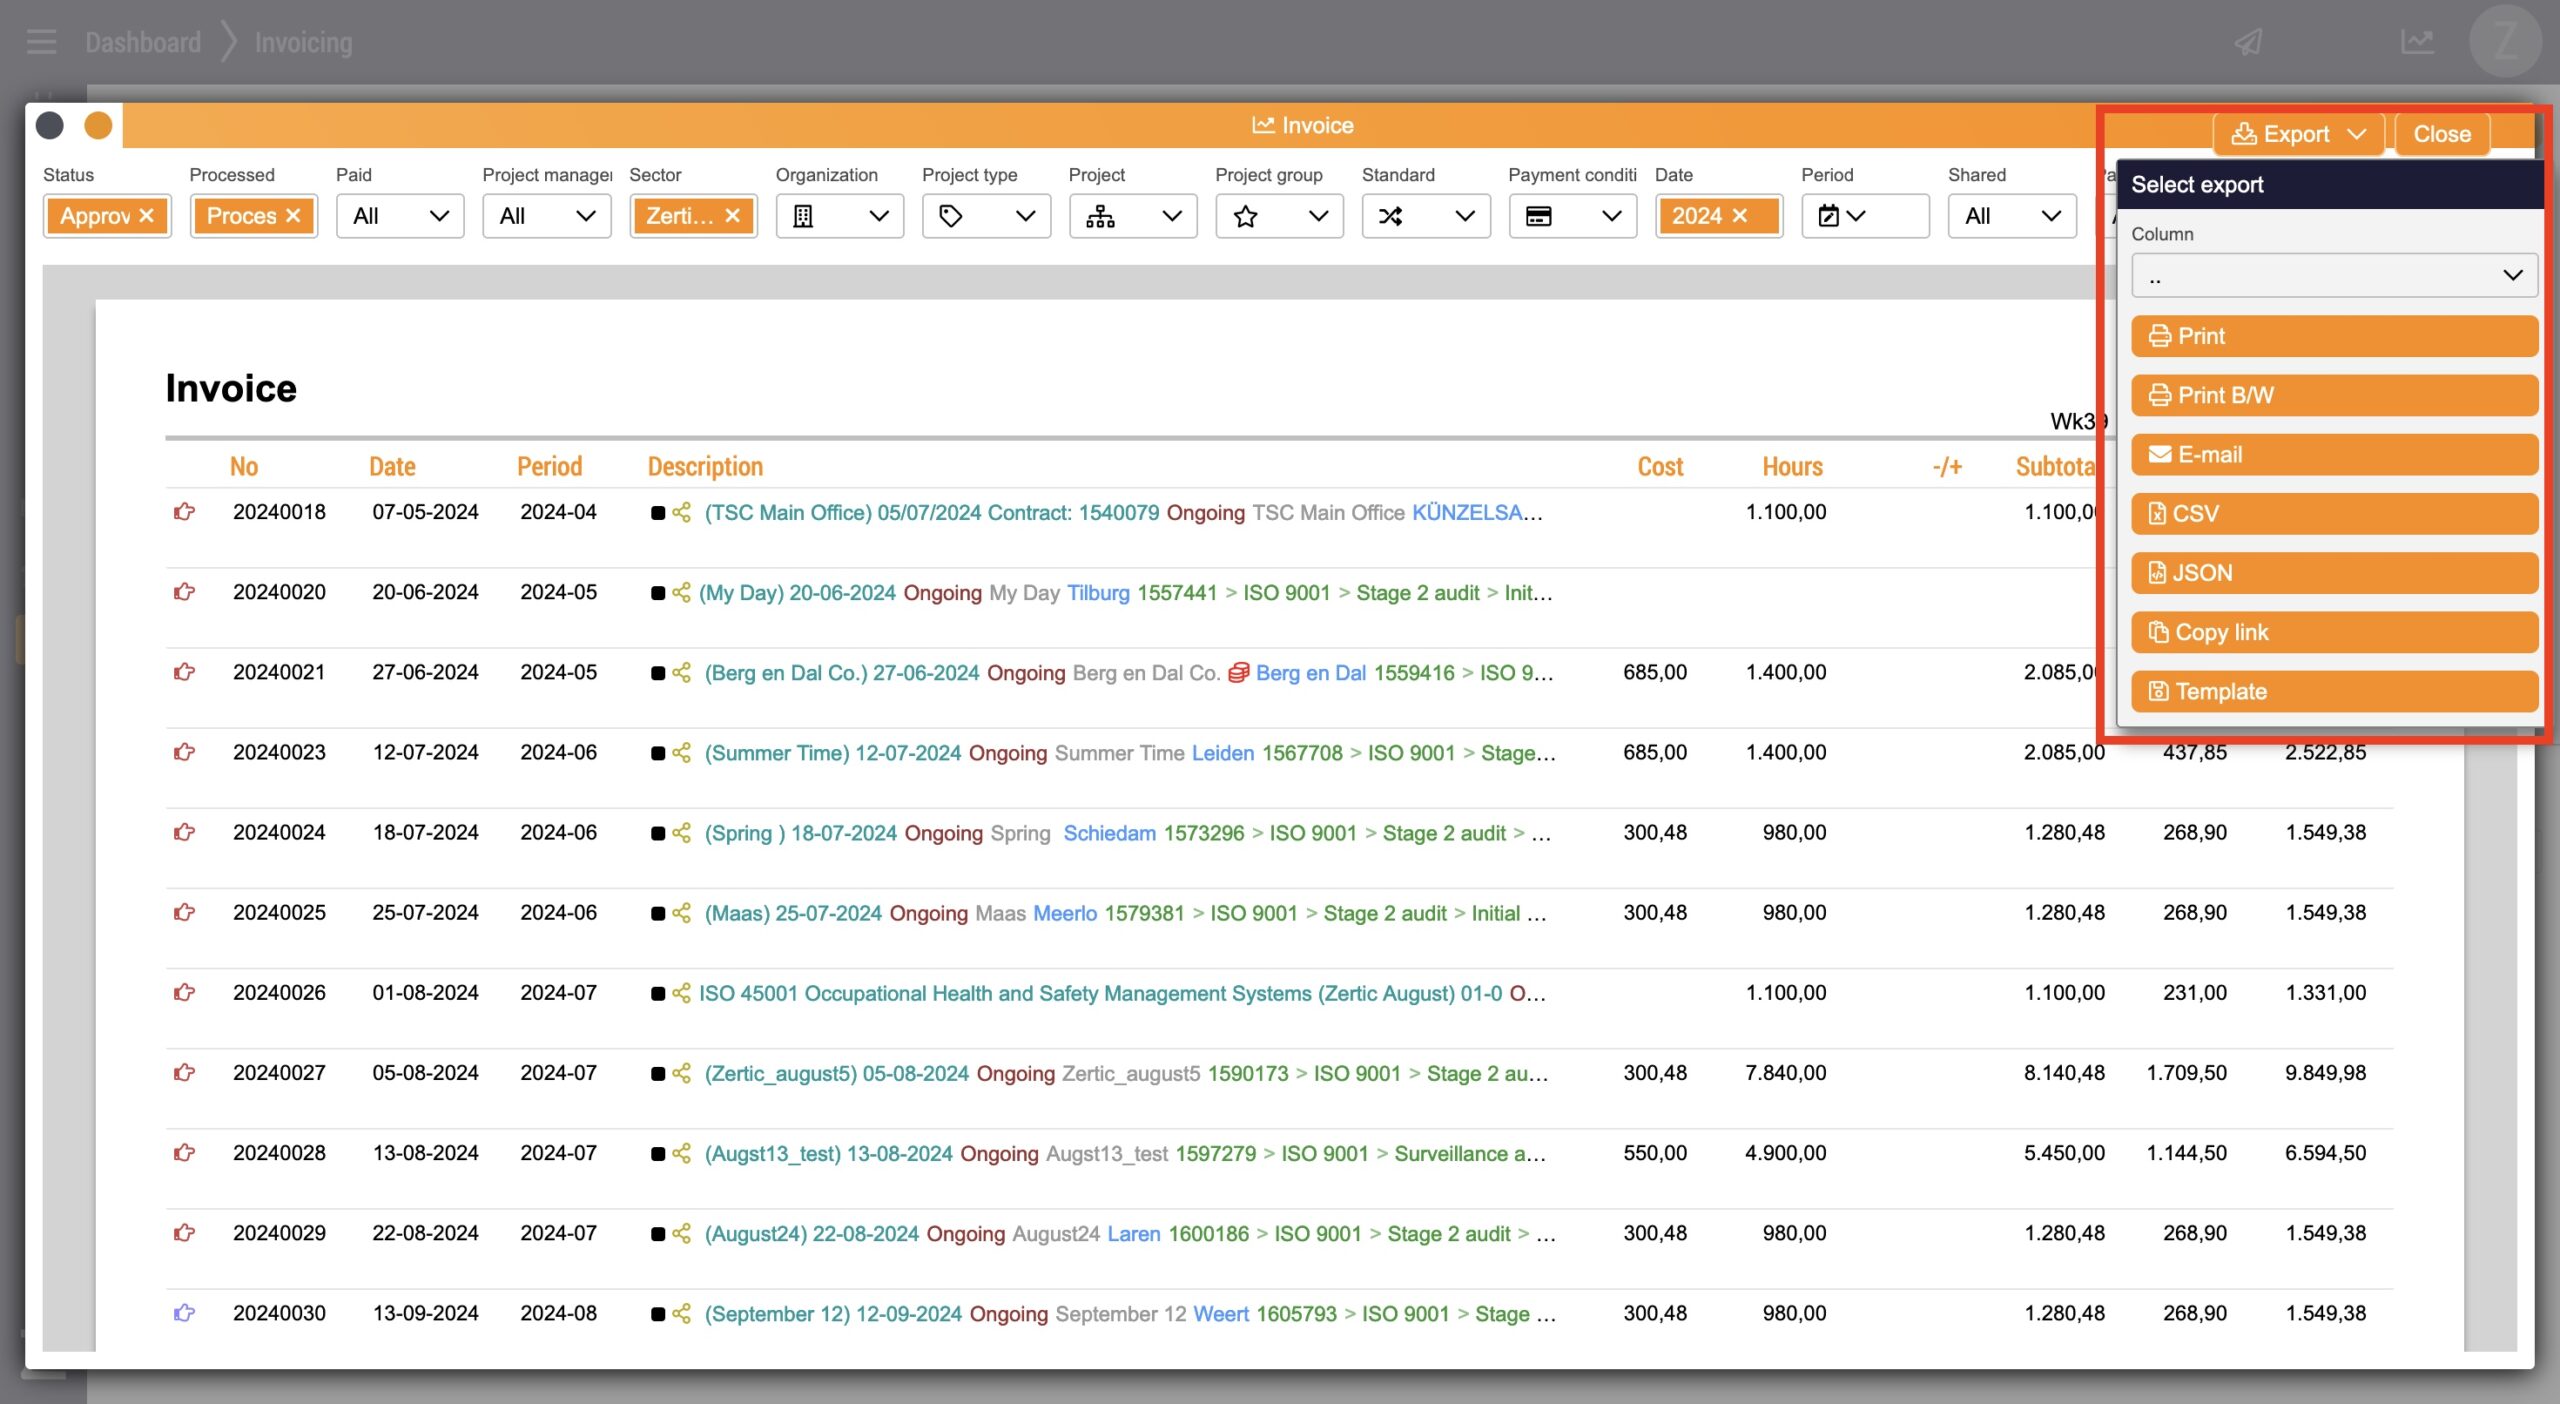2560x1404 pixels.
Task: Click the black square marker on invoice 20240025
Action: pyautogui.click(x=657, y=913)
